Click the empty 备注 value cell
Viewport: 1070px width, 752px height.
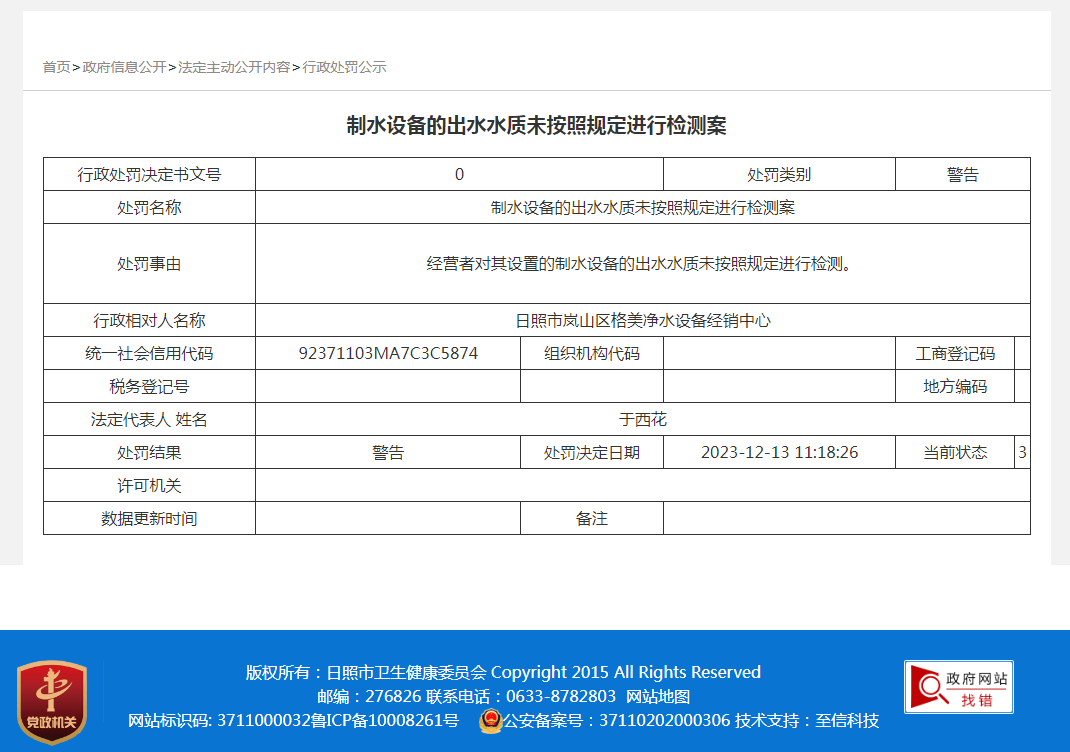coord(846,519)
